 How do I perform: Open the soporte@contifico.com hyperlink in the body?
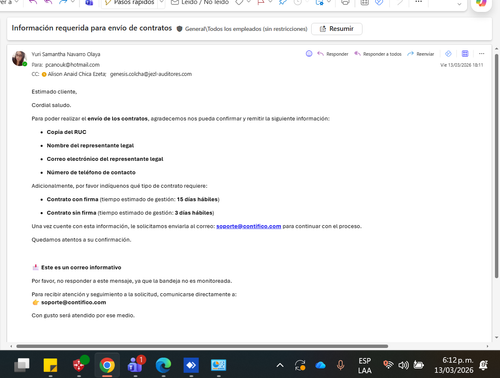[x=249, y=226]
